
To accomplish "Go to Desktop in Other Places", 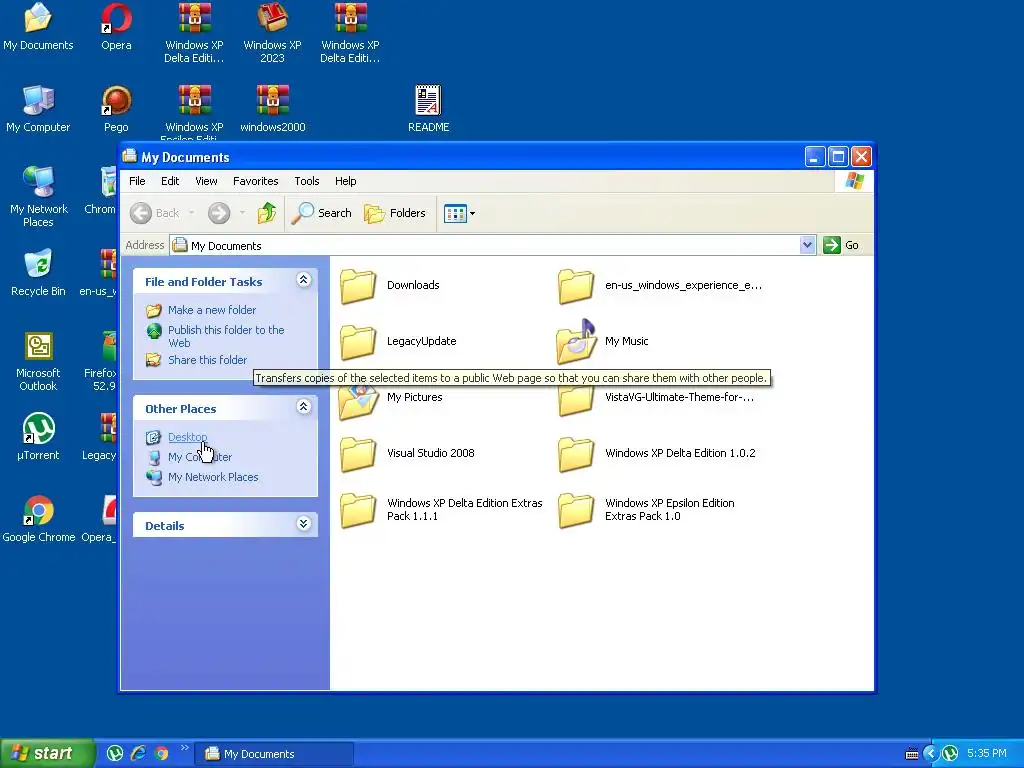I will [x=187, y=437].
